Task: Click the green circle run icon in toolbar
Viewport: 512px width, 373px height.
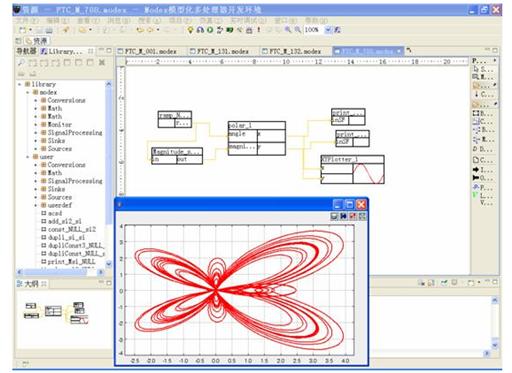Action: 210,30
